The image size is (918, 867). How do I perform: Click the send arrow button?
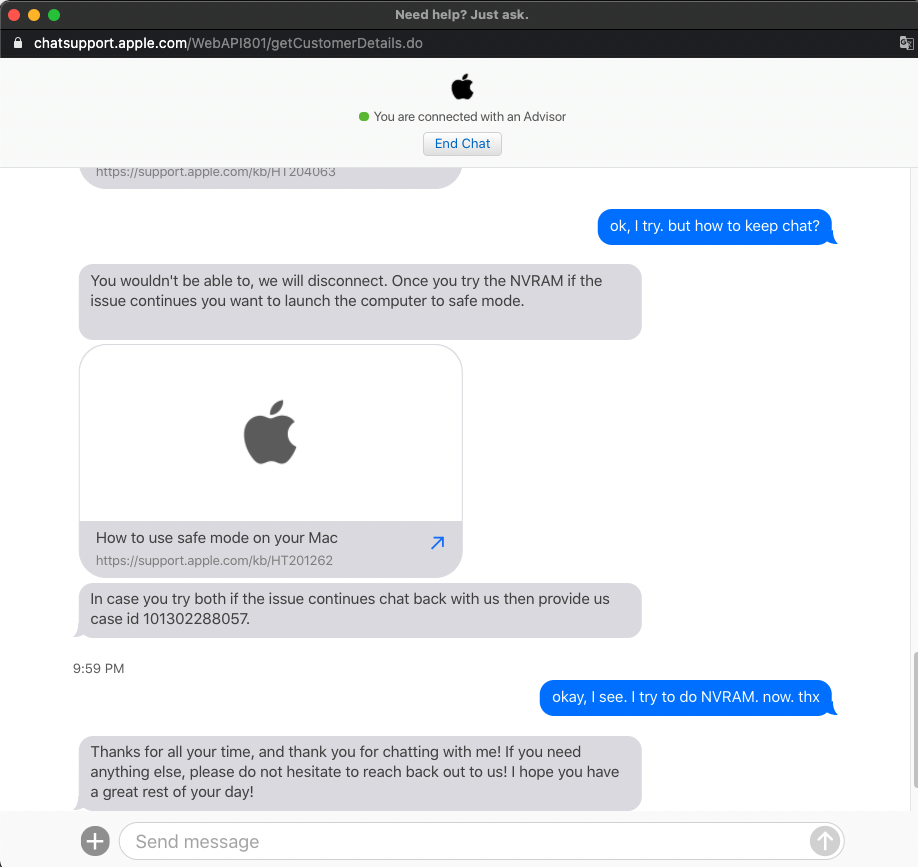click(x=824, y=841)
